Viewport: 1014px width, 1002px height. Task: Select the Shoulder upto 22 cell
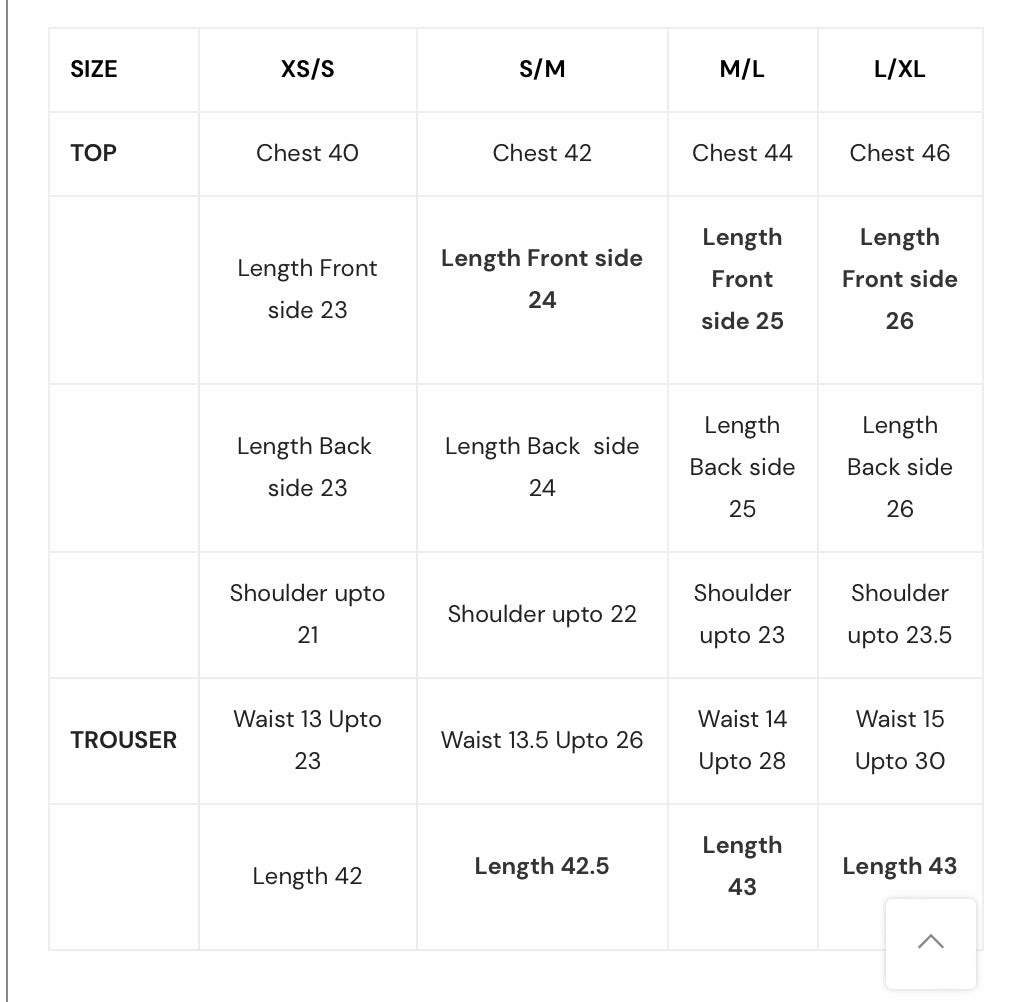click(x=542, y=614)
